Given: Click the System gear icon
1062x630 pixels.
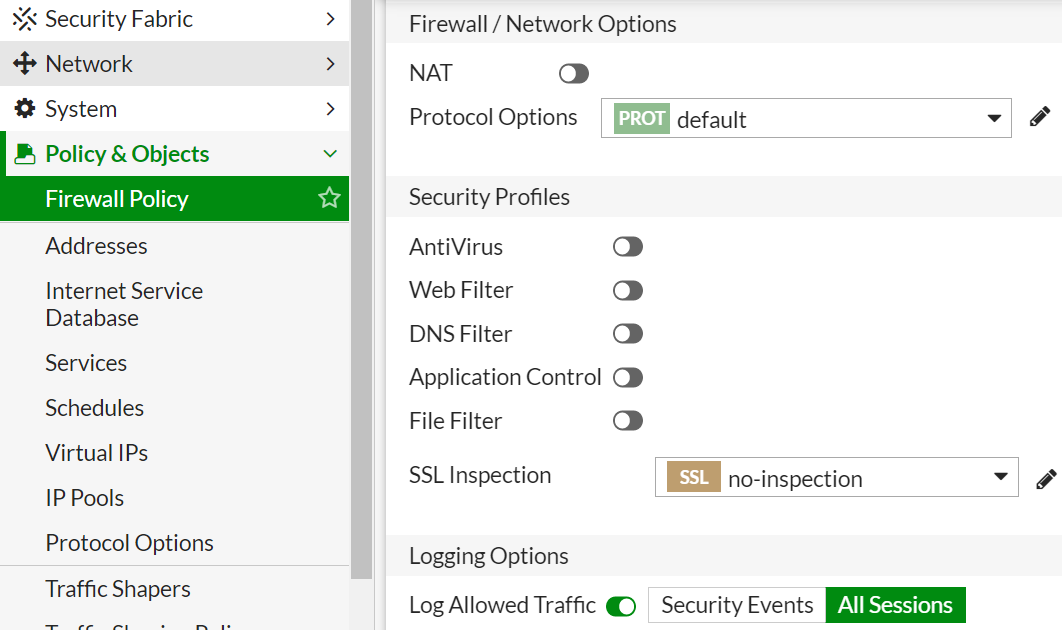Looking at the screenshot, I should pos(25,109).
